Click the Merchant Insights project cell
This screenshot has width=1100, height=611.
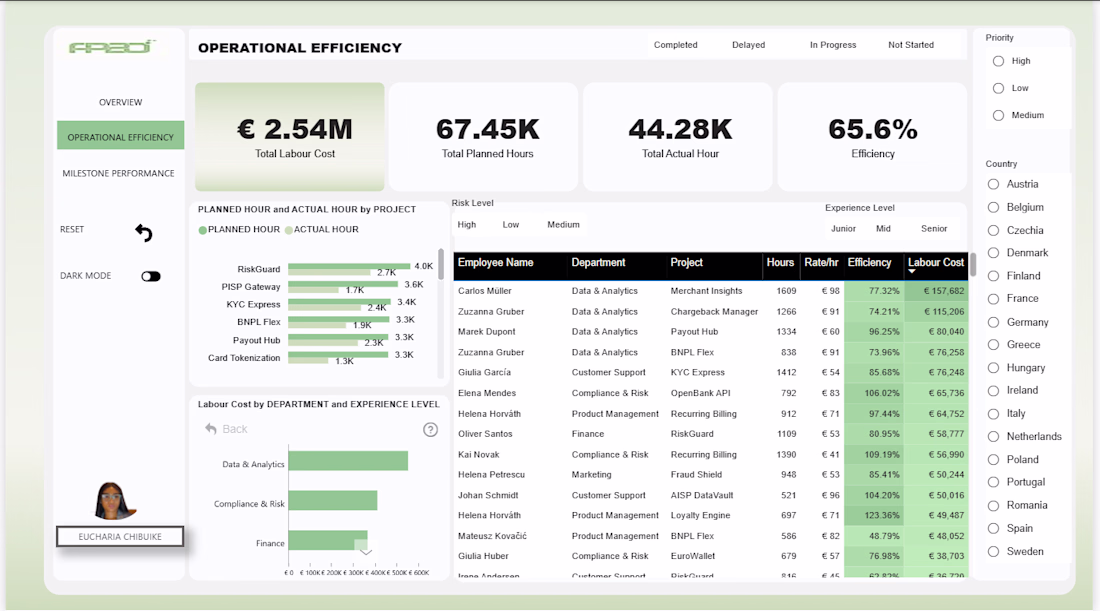(706, 290)
